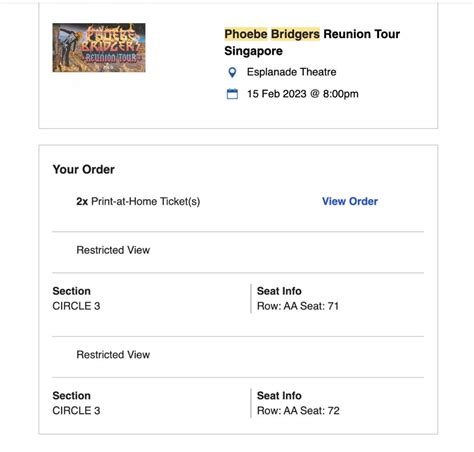Click the calendar date icon

coord(232,94)
